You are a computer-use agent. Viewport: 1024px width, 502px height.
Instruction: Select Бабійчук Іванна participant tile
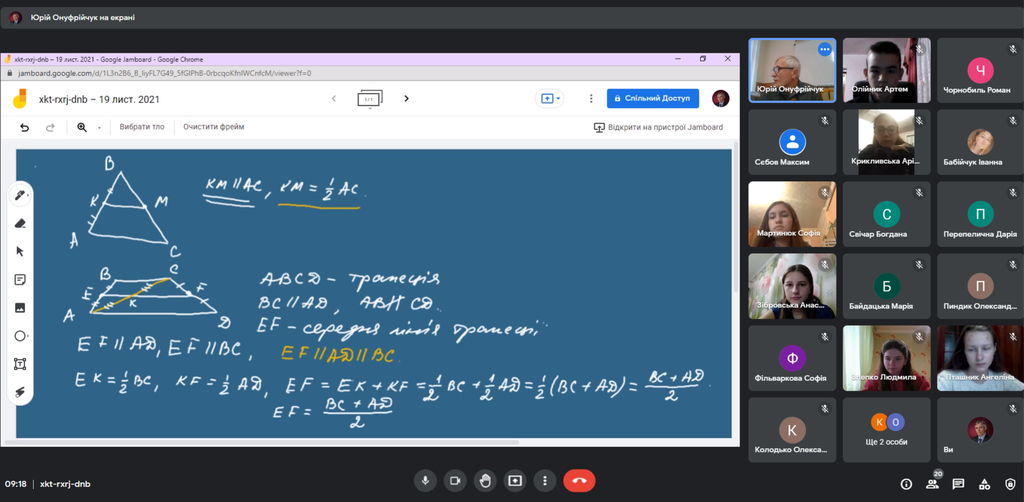pos(980,142)
